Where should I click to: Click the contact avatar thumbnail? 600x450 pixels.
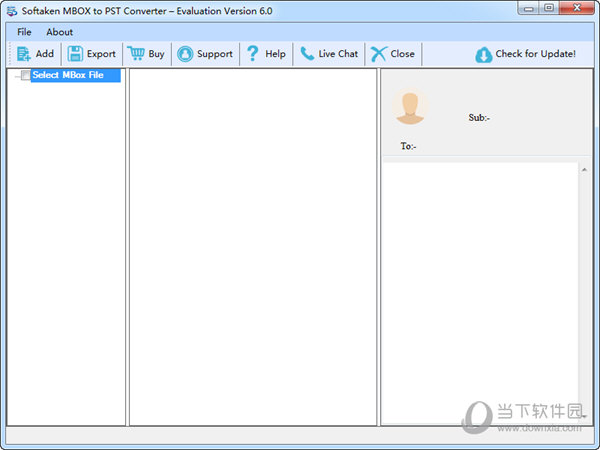[410, 108]
